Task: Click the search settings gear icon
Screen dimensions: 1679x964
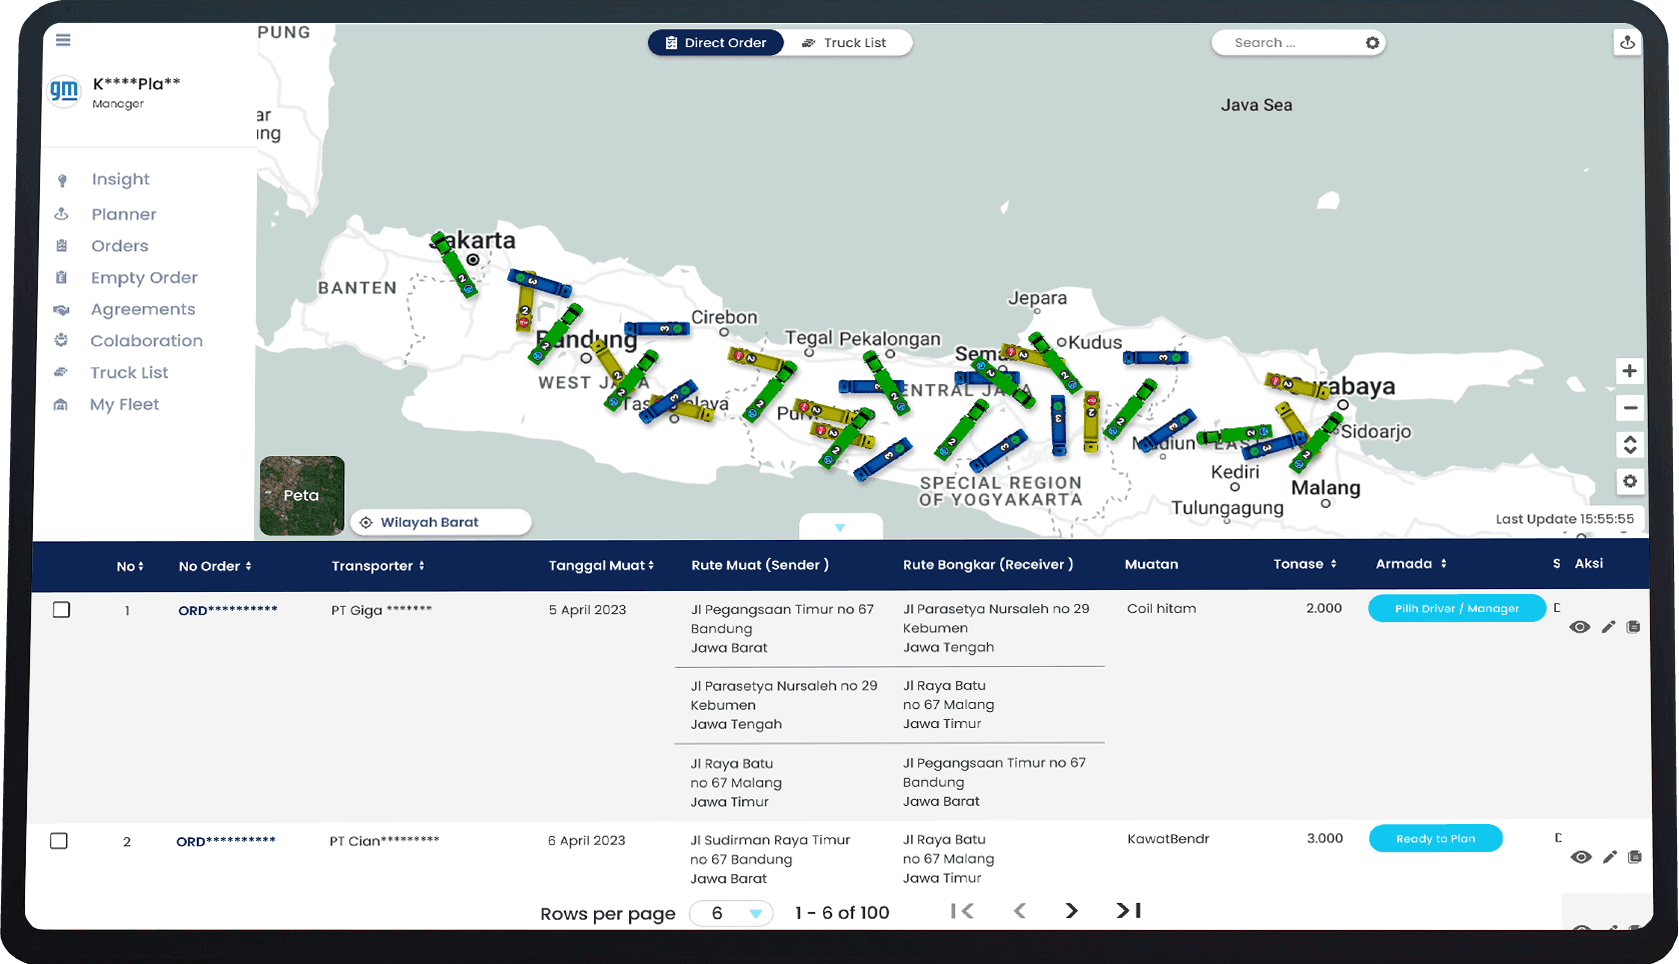Action: (1372, 43)
